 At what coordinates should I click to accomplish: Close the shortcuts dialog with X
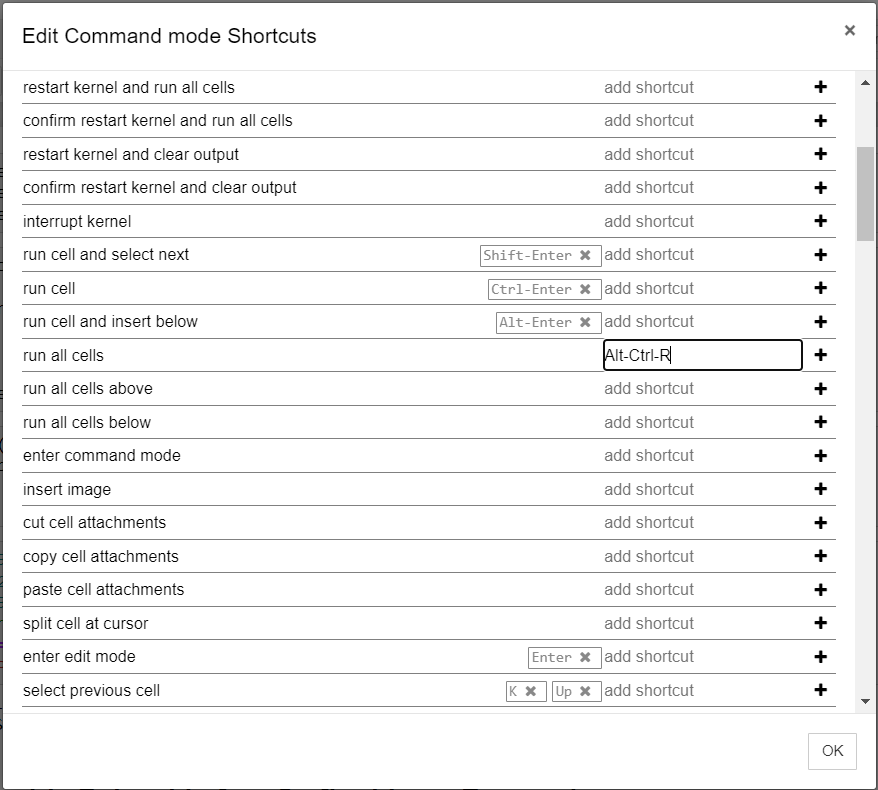(850, 31)
